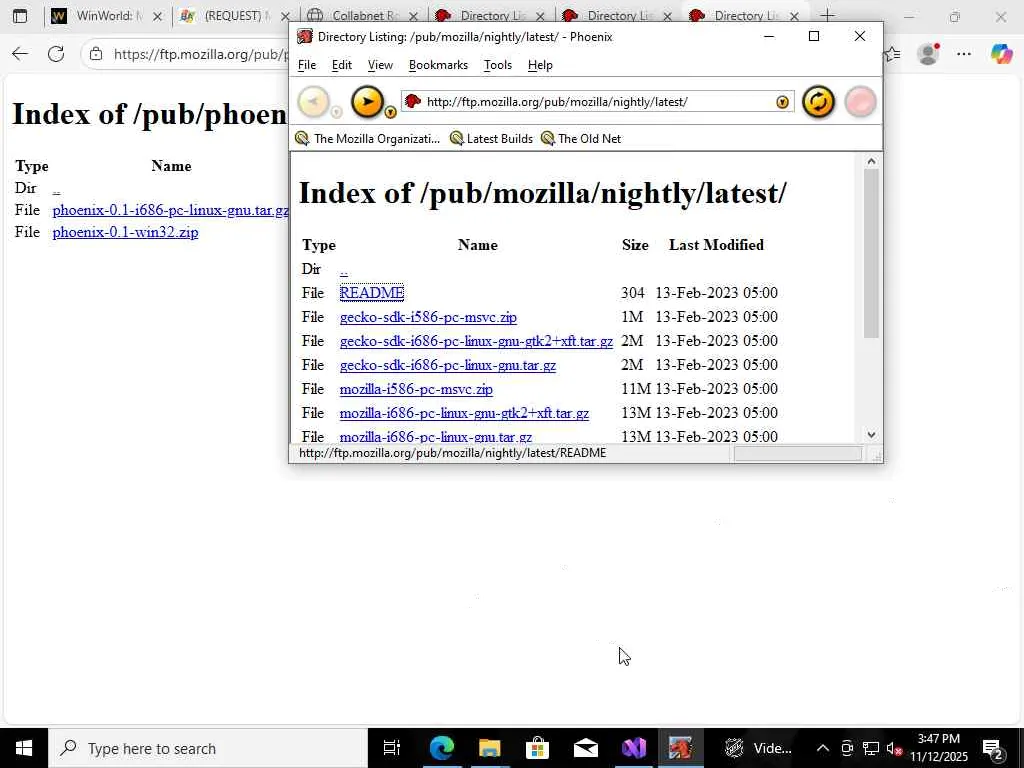Open the notification center icon

point(993,748)
